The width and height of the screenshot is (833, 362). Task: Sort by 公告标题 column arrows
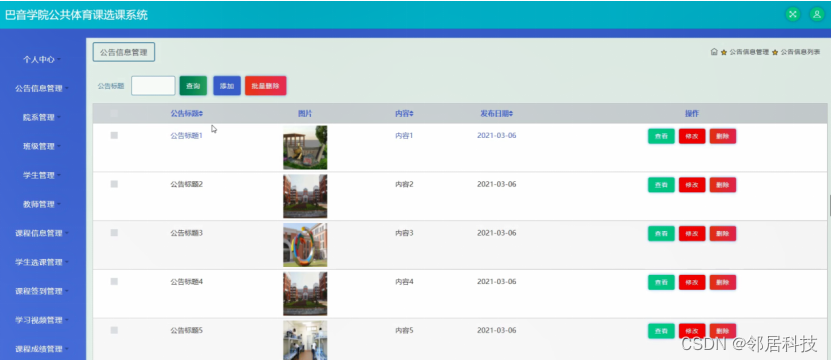pyautogui.click(x=201, y=114)
